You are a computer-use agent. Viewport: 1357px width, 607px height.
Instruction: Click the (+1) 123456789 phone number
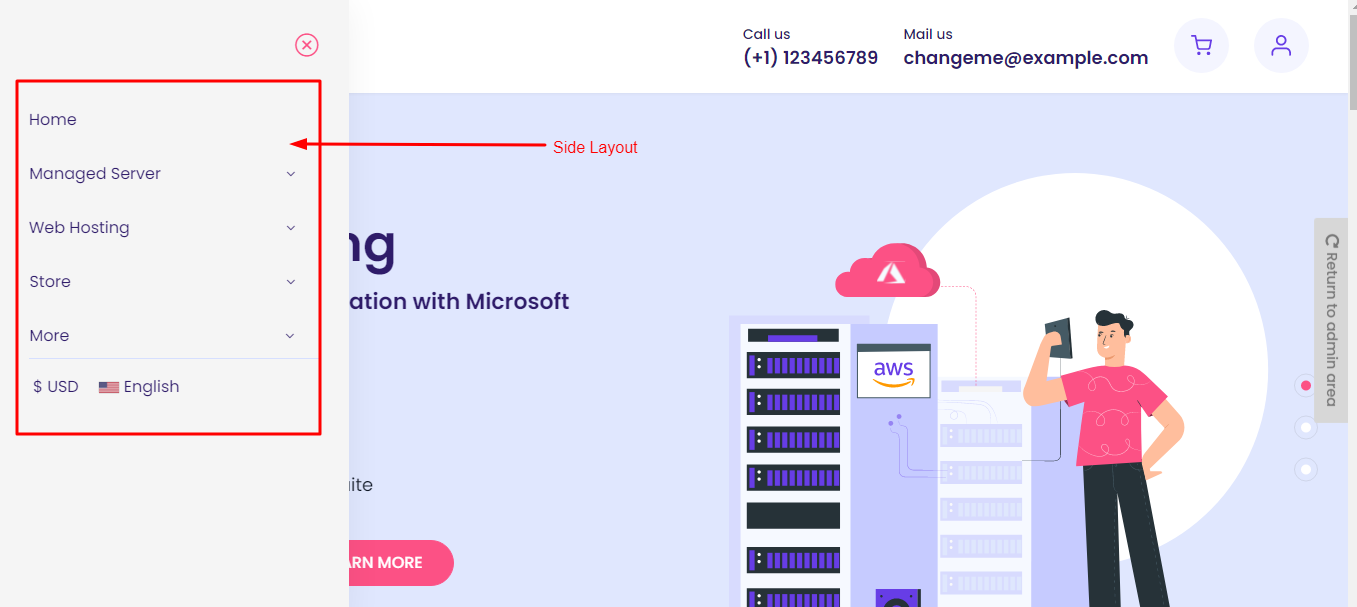[810, 58]
